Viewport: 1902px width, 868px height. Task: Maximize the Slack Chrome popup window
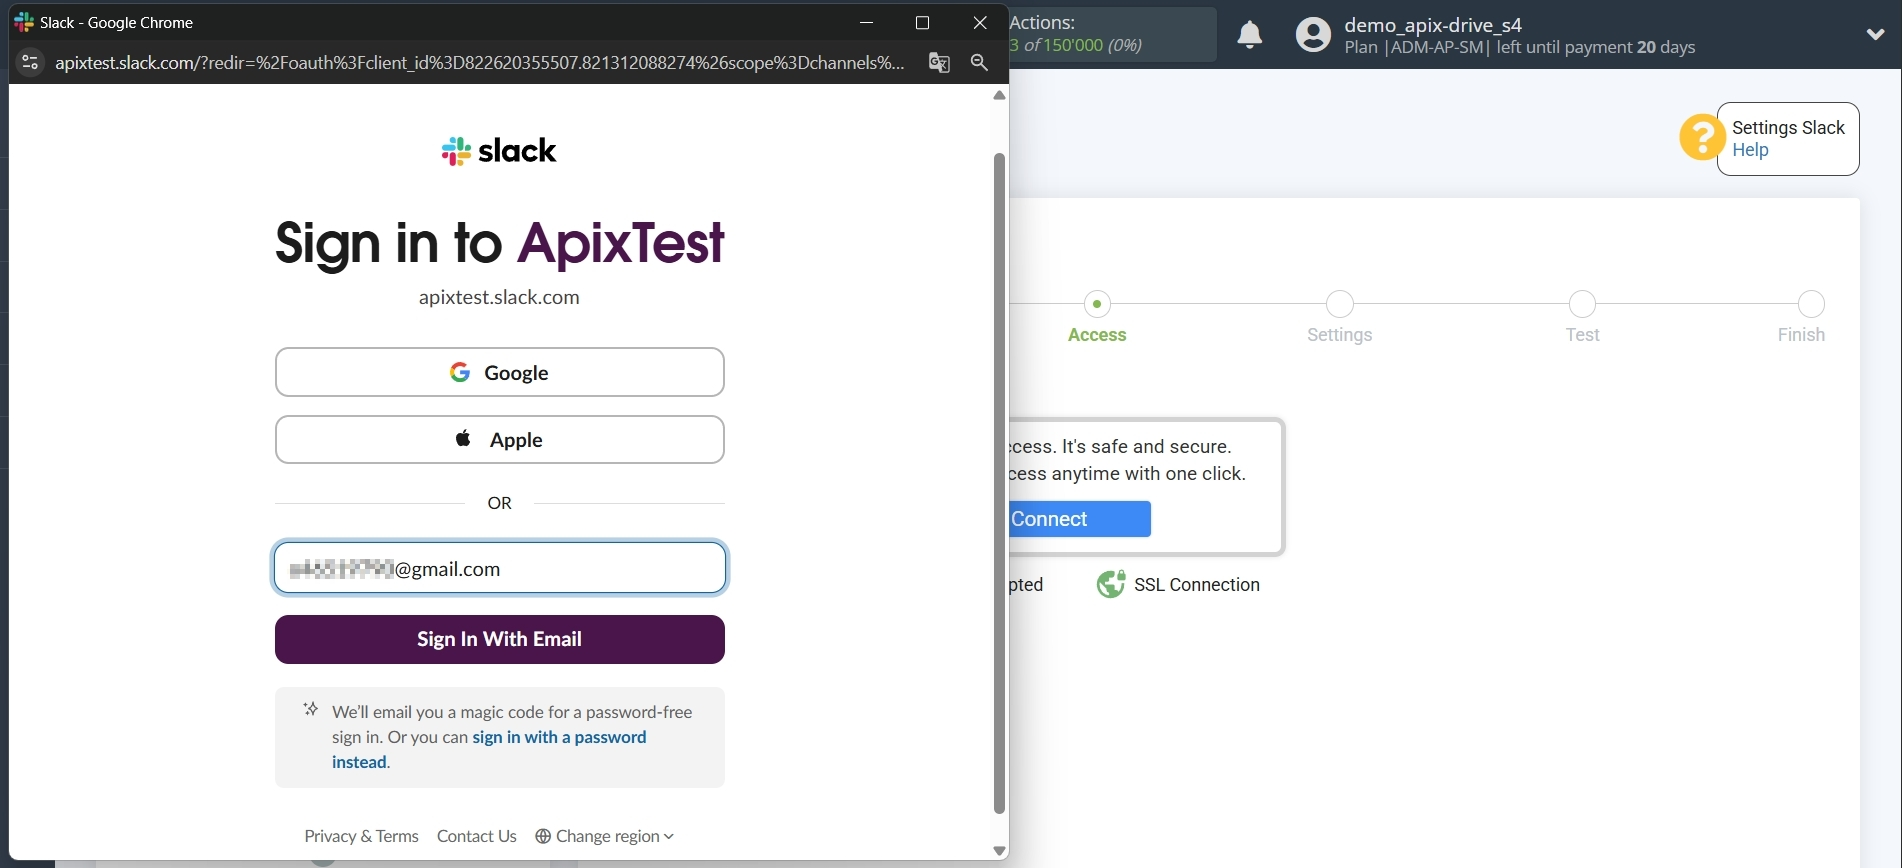pyautogui.click(x=923, y=22)
